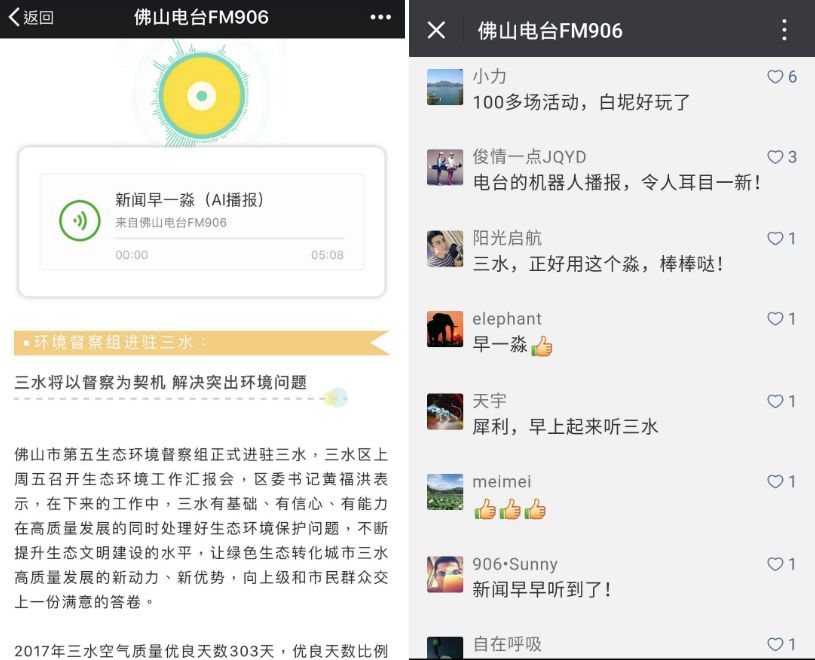815x660 pixels.
Task: Tap the comments header bar title 佛山电台FM906
Action: click(x=548, y=30)
